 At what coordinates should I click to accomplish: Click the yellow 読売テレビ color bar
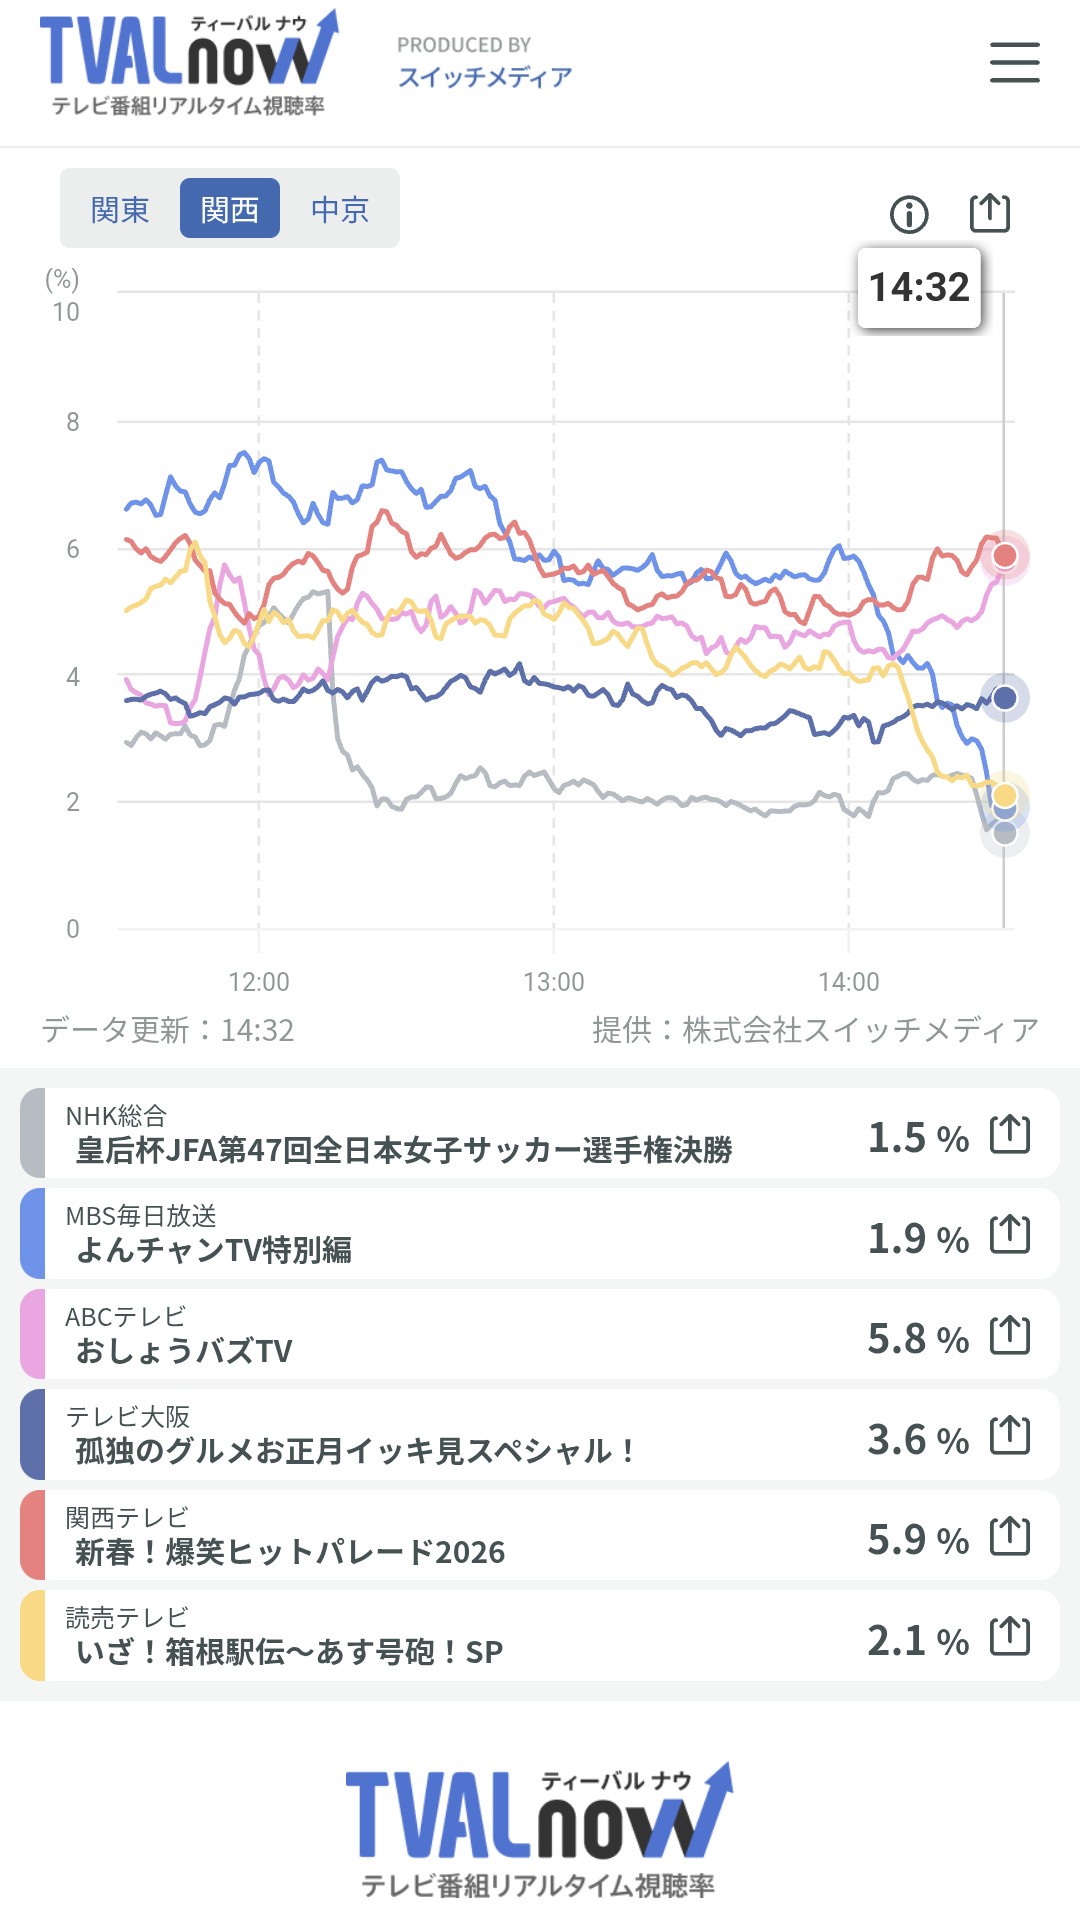tap(32, 1635)
